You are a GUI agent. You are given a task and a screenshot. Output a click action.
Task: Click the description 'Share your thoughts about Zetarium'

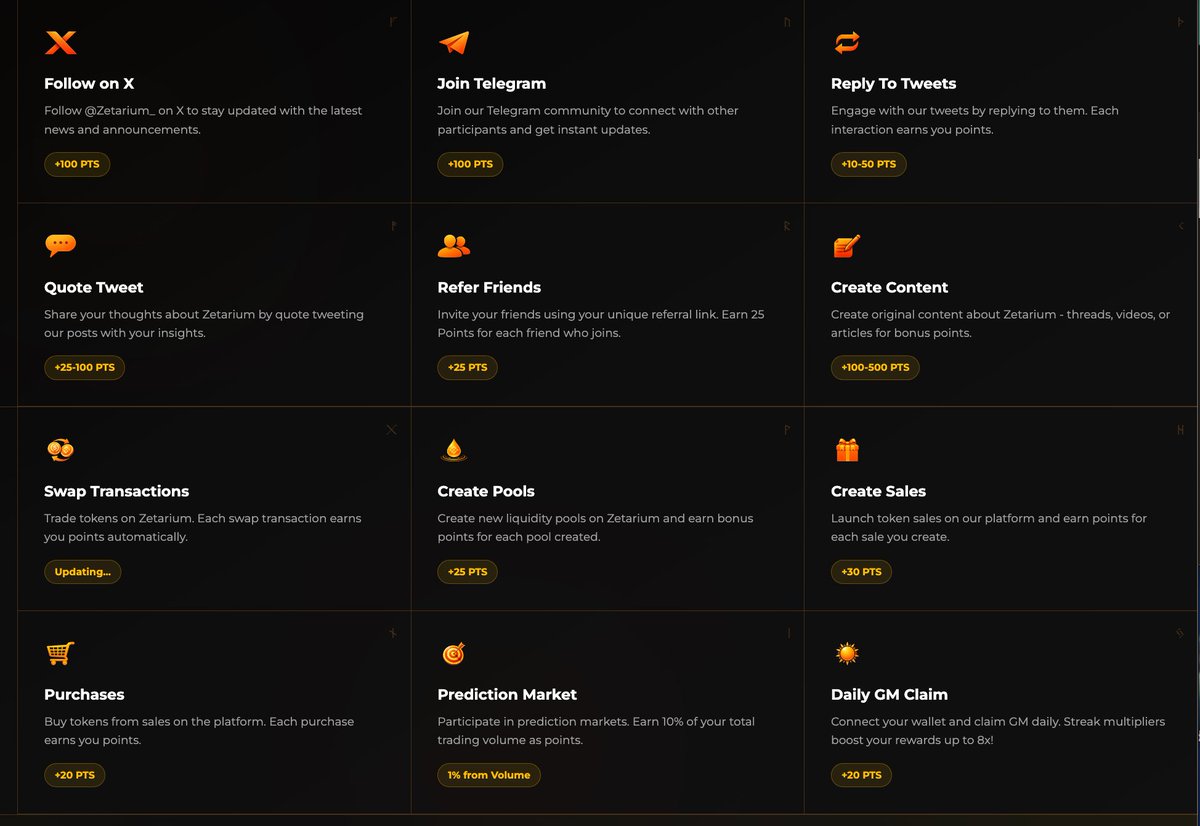point(204,323)
